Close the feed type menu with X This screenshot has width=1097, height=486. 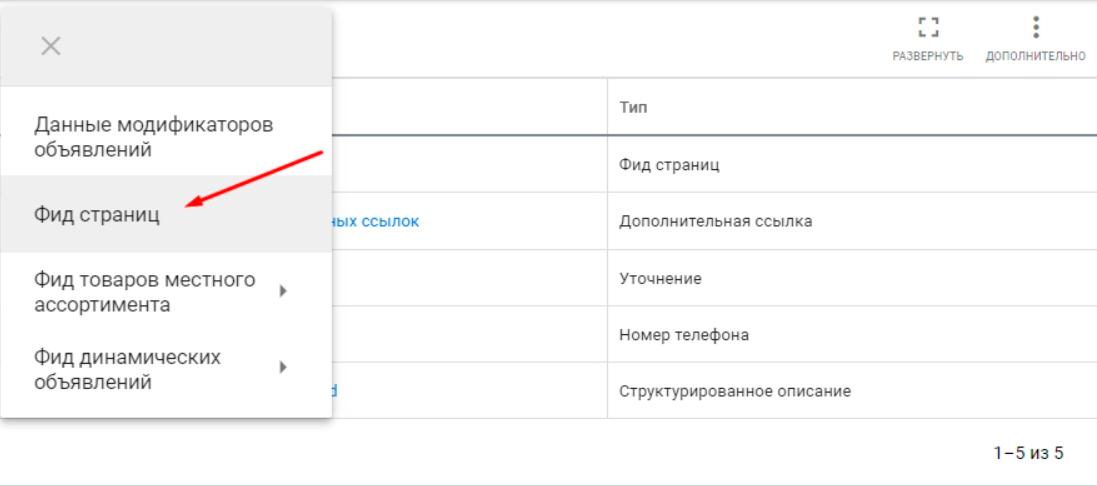click(x=51, y=47)
